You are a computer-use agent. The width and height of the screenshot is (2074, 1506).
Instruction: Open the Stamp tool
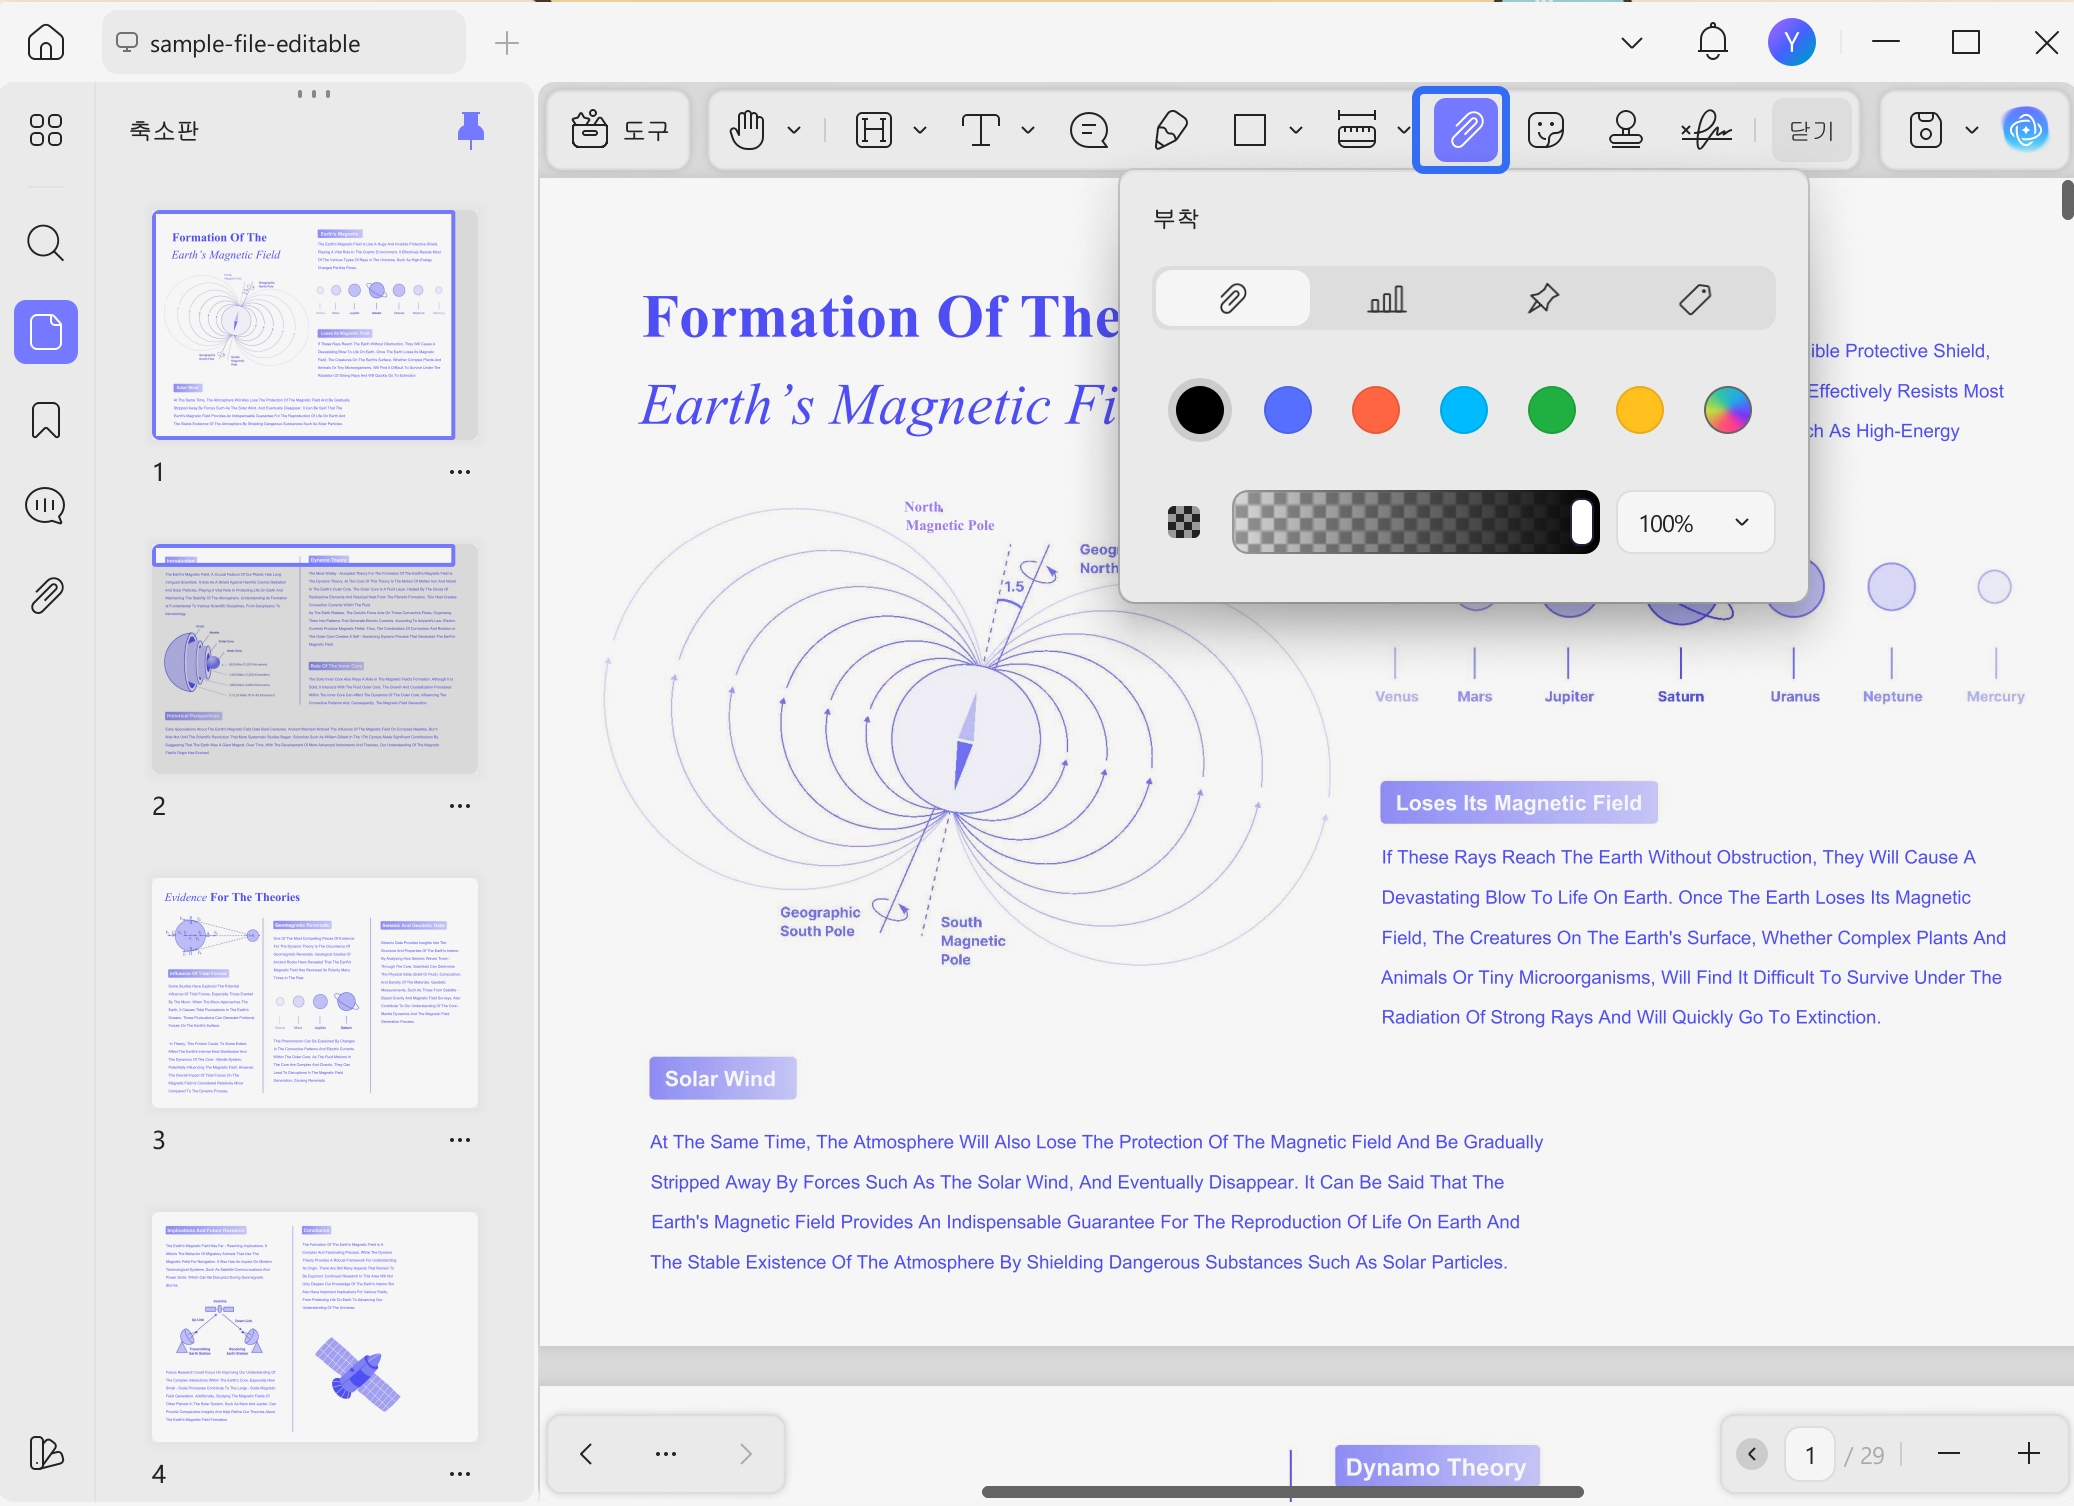1626,130
